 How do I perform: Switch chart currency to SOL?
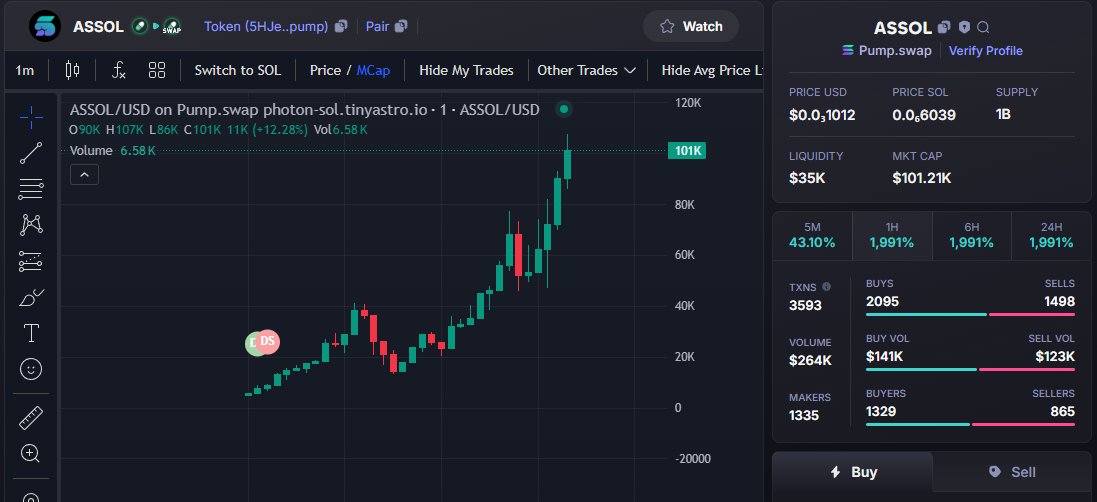(238, 70)
